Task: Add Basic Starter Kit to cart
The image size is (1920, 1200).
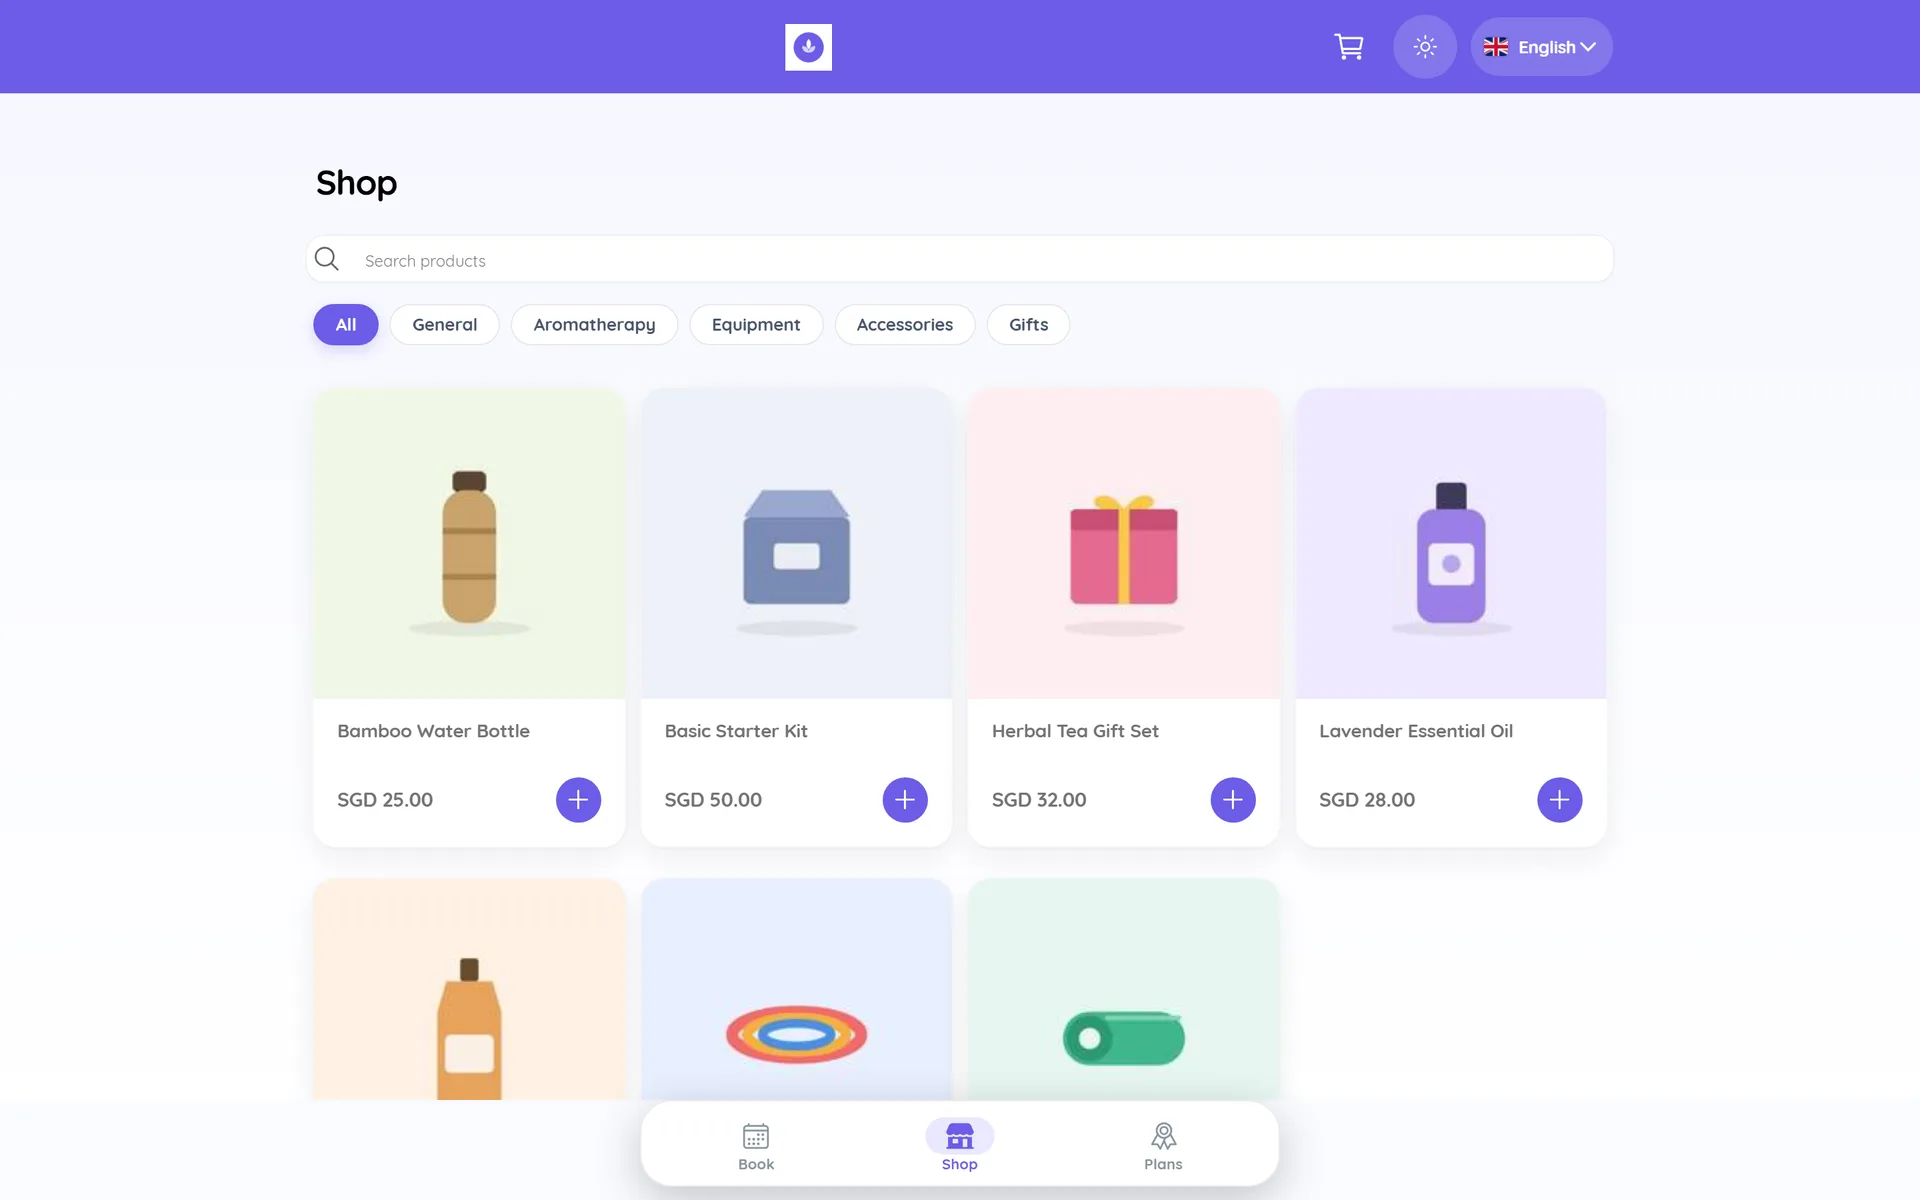Action: (905, 800)
